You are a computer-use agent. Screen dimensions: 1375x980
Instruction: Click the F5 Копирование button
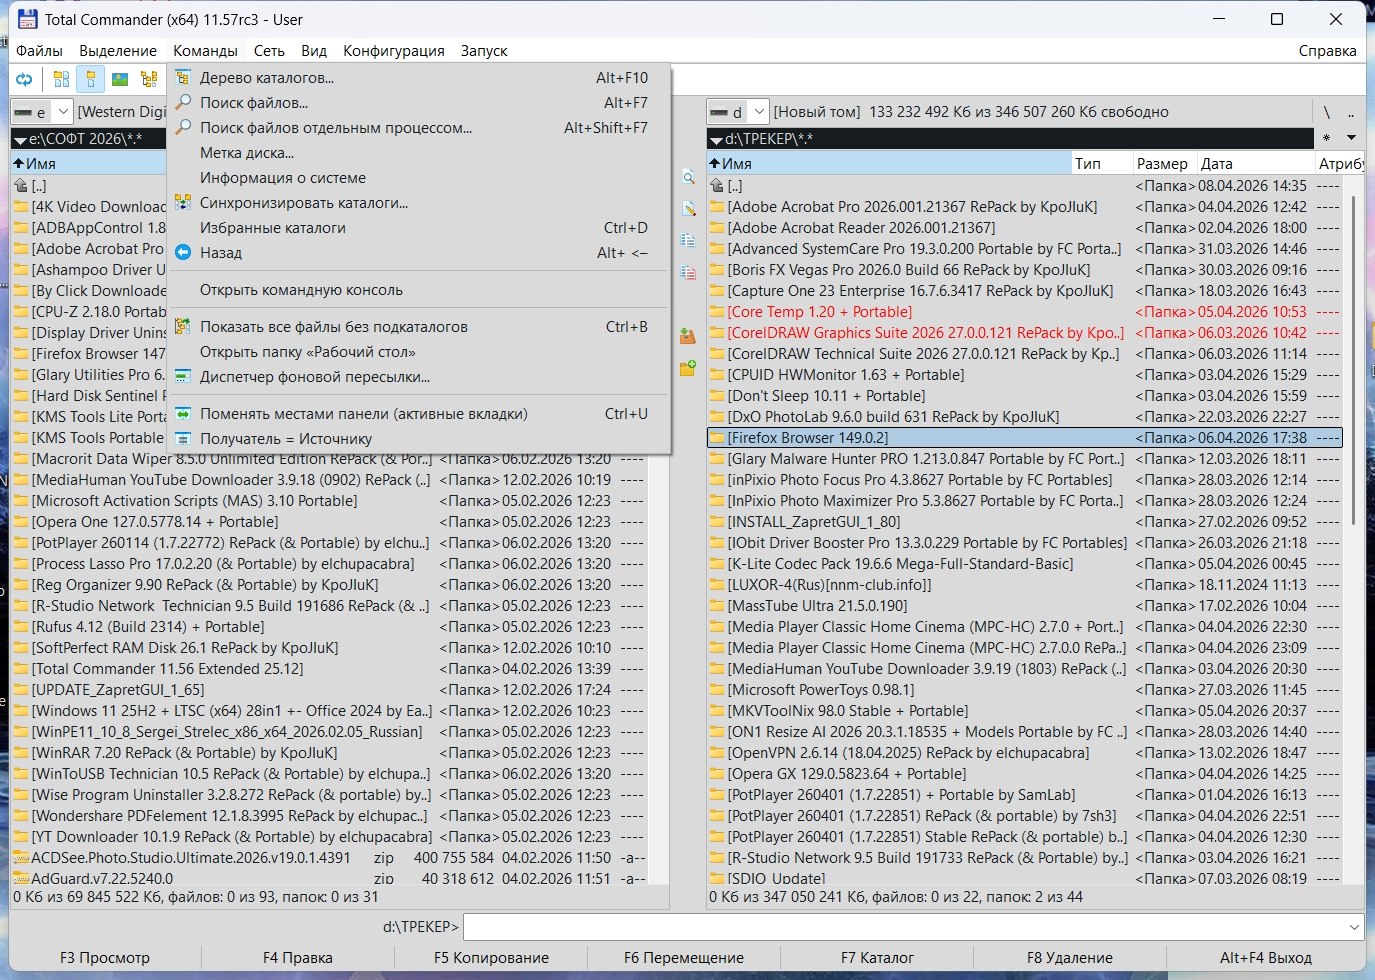click(491, 958)
